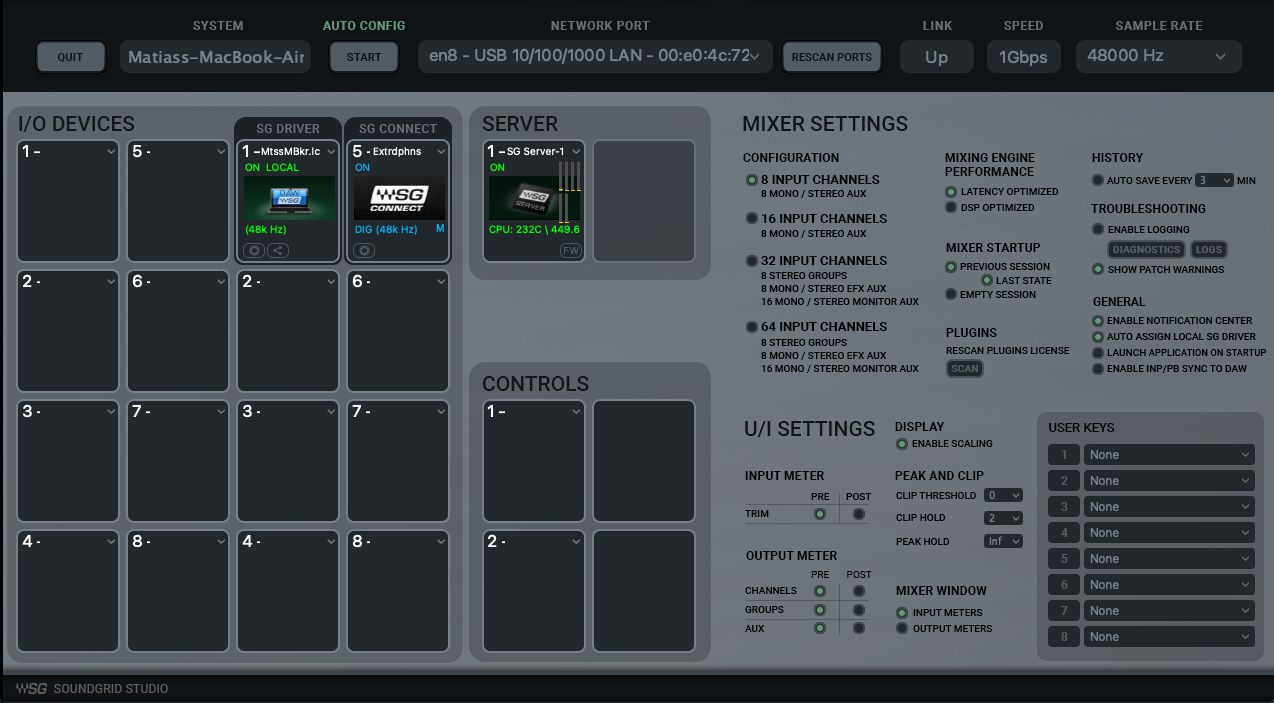This screenshot has height=703, width=1274.
Task: Open the MtssMBkr.lc driver gear settings
Action: (255, 250)
